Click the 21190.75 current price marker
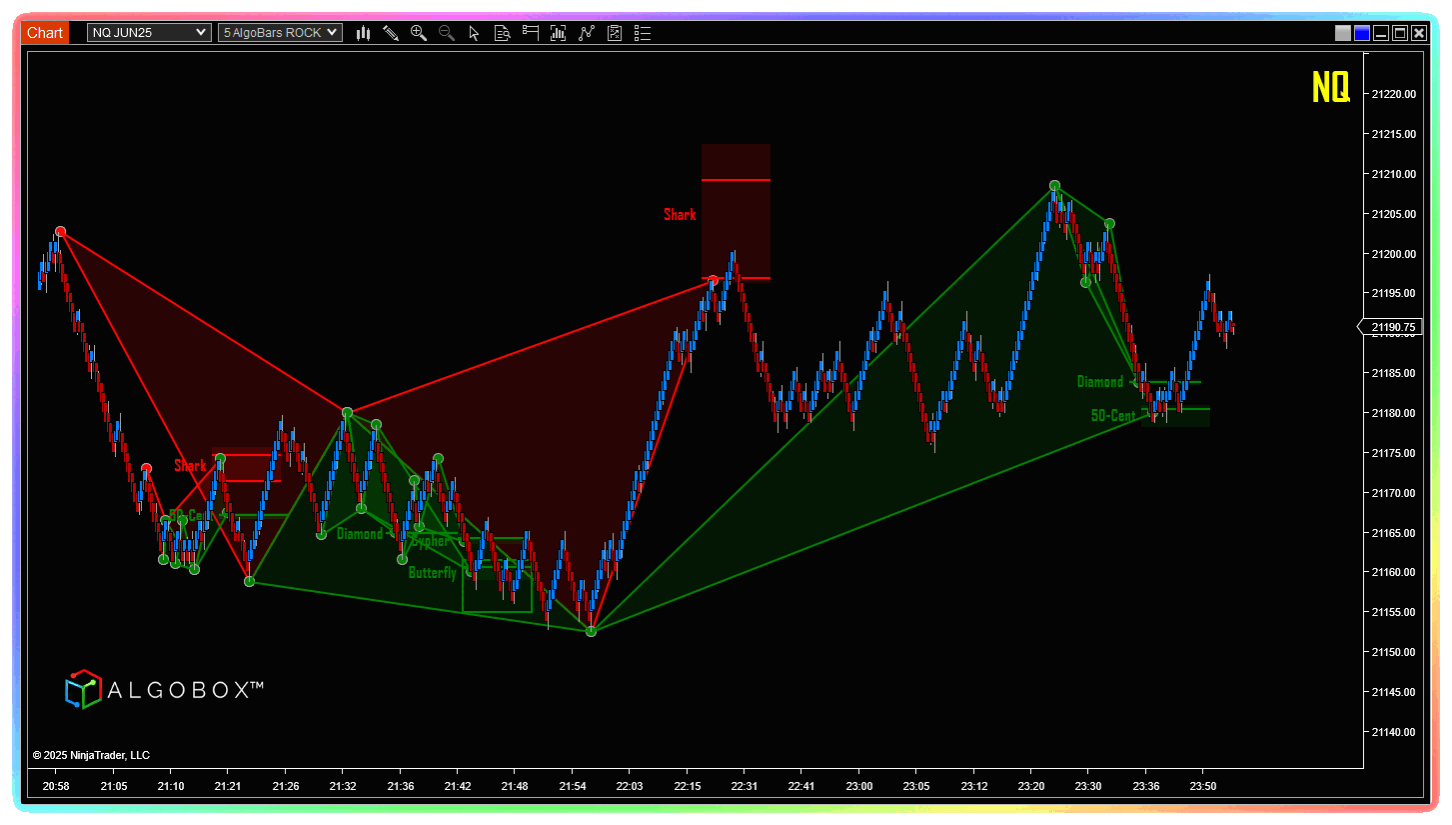This screenshot has width=1452, height=825. [x=1392, y=327]
